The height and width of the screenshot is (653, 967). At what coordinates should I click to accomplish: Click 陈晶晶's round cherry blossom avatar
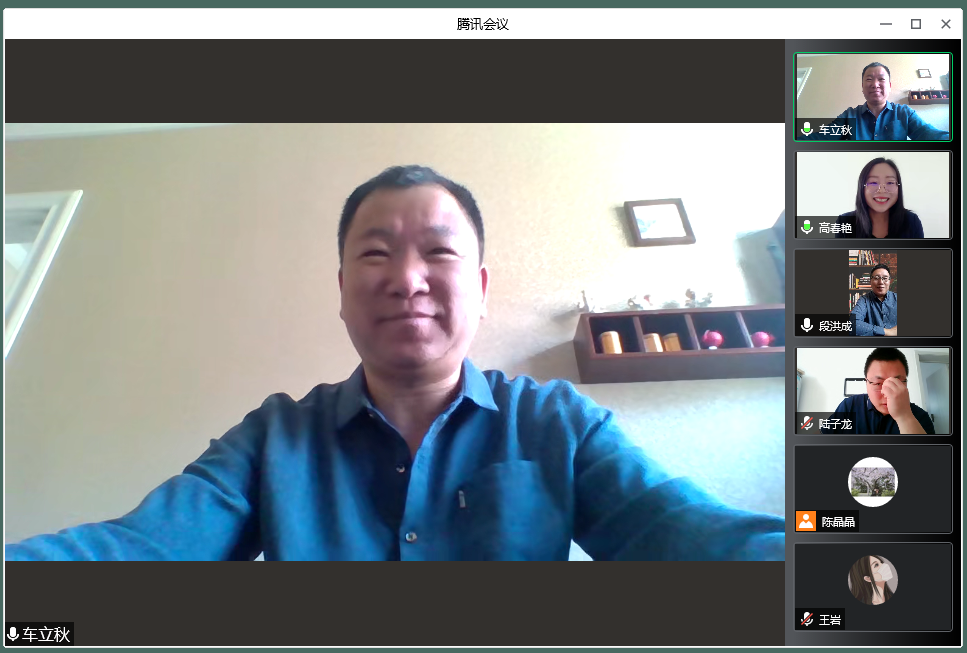(x=872, y=482)
